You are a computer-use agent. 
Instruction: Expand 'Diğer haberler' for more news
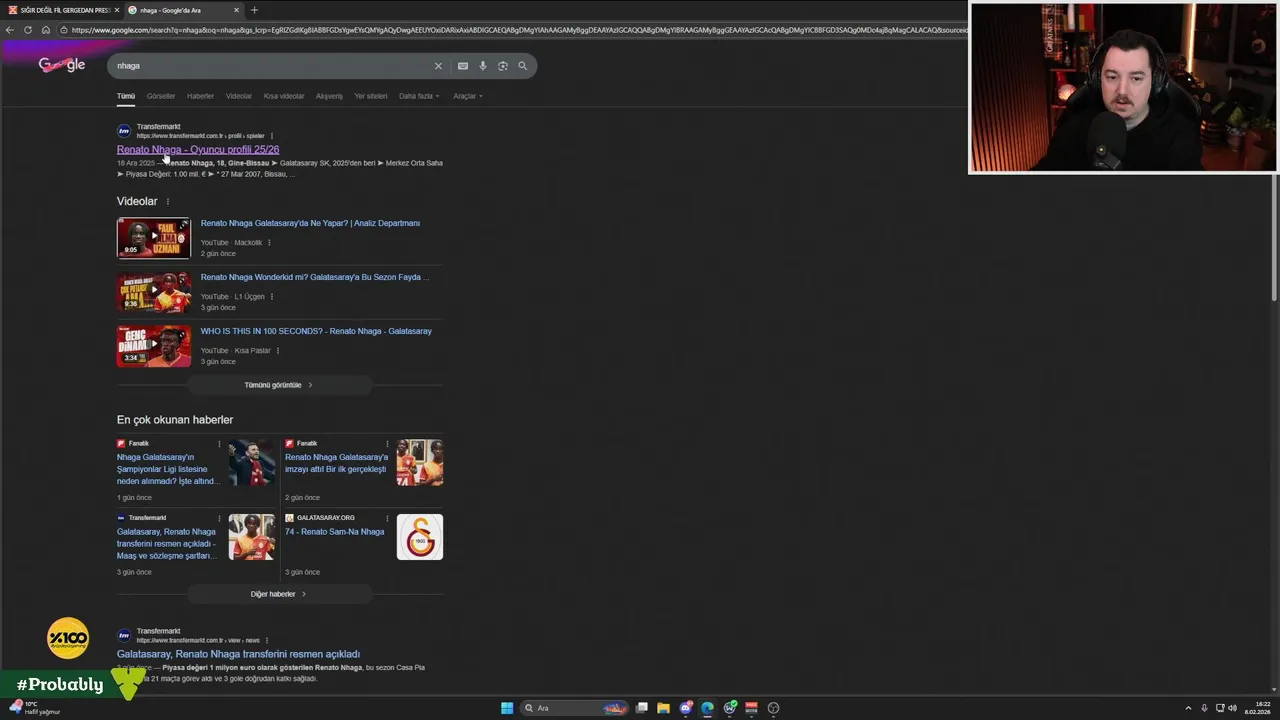tap(279, 594)
